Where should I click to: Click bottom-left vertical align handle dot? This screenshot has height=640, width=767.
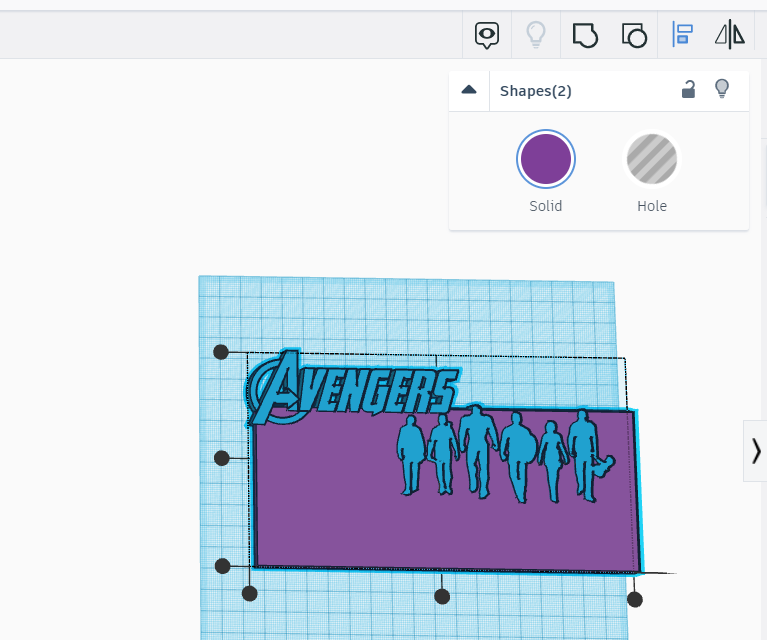(x=223, y=566)
